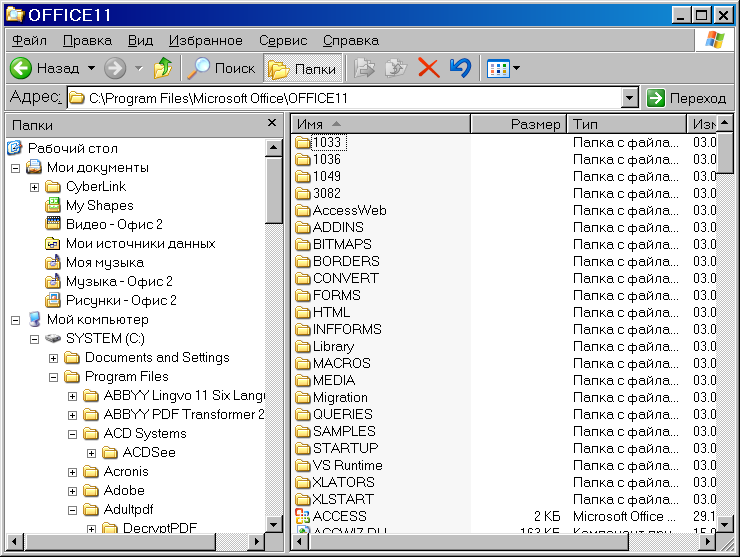Expand the CyberLink folder node

34,187
